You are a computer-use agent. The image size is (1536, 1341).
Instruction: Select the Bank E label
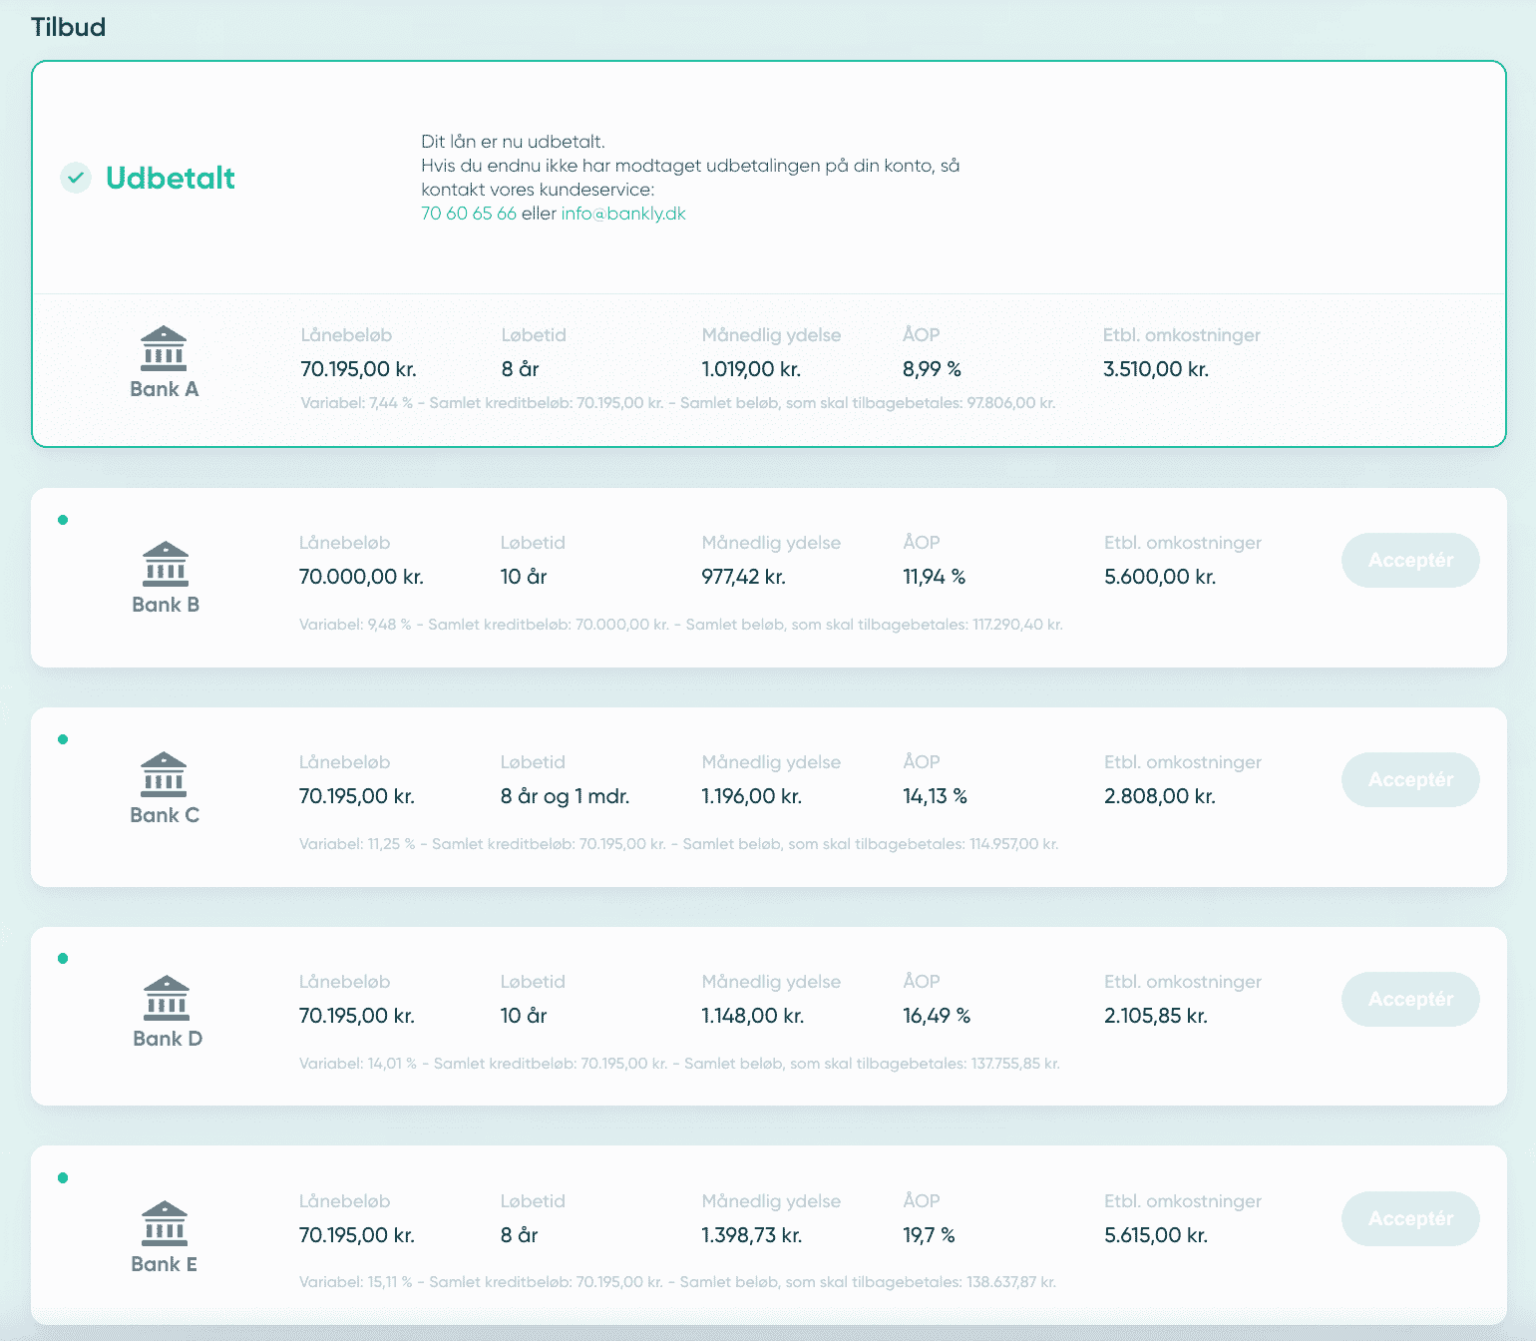click(x=164, y=1264)
